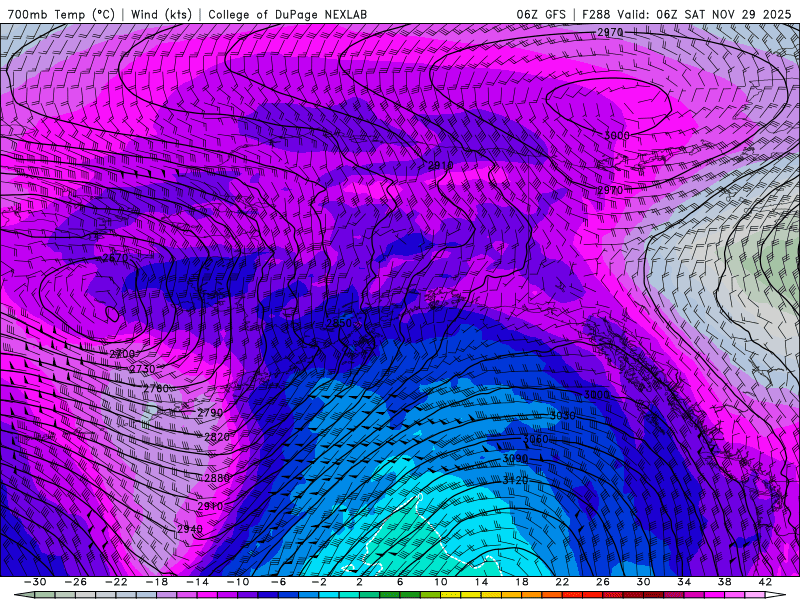
Task: Select the "Wind (kts)" header label
Action: [x=161, y=14]
